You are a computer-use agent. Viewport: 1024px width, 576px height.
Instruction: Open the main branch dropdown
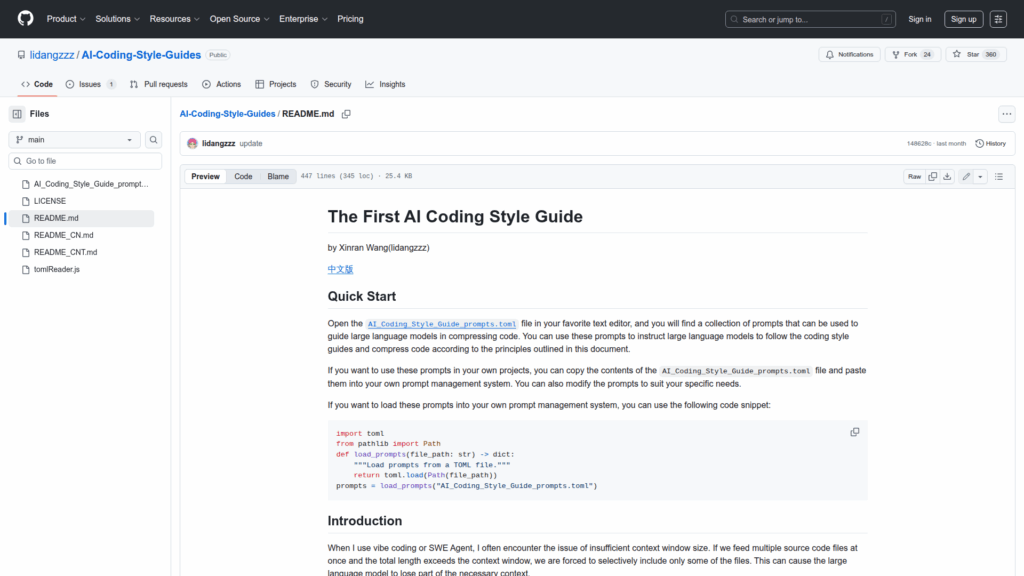(75, 140)
